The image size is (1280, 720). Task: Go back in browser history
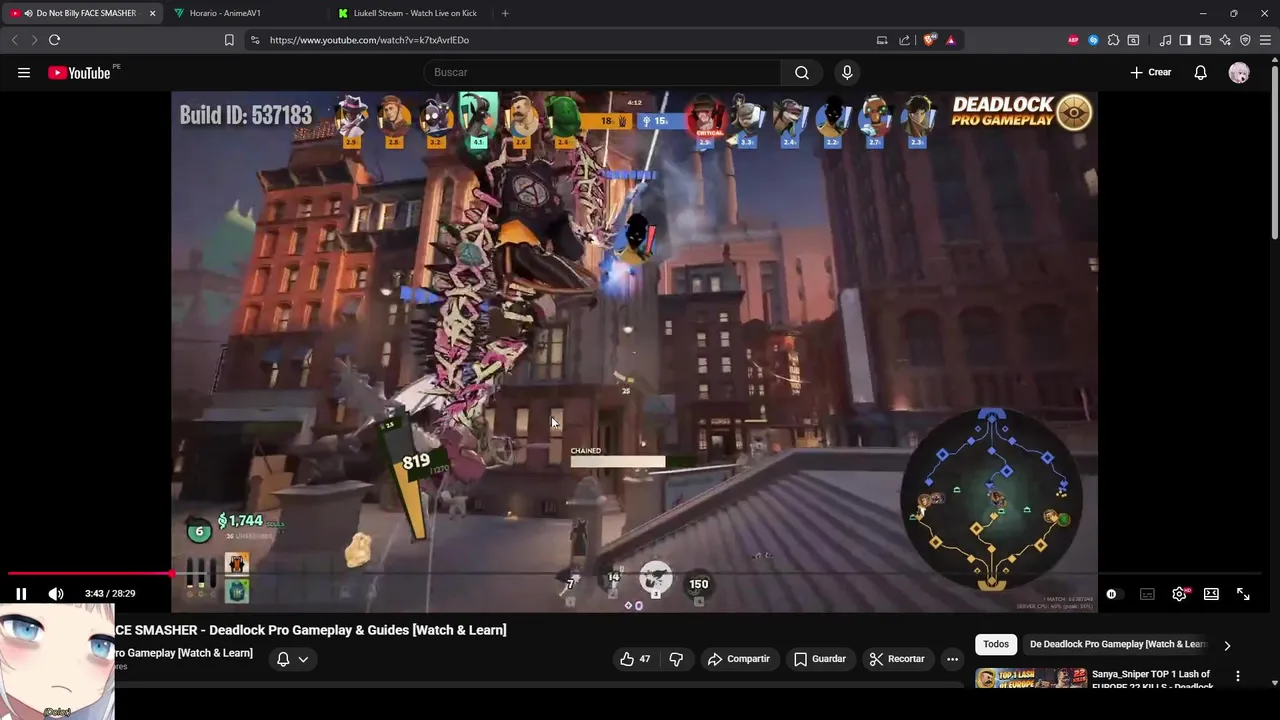coord(15,40)
